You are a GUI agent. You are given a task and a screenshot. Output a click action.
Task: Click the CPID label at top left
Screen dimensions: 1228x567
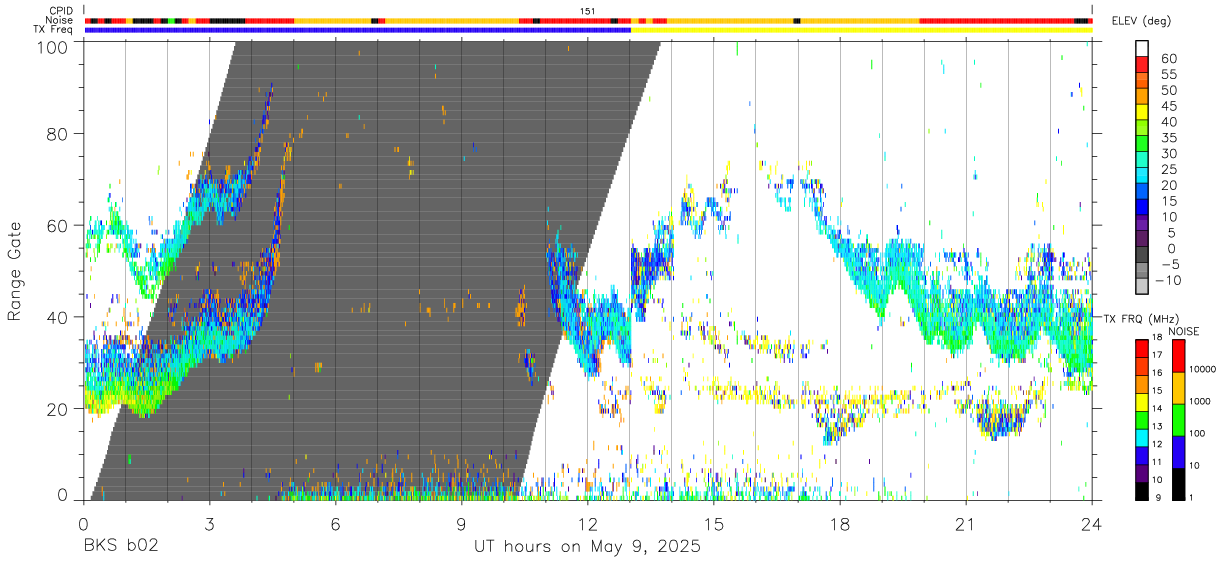click(61, 11)
